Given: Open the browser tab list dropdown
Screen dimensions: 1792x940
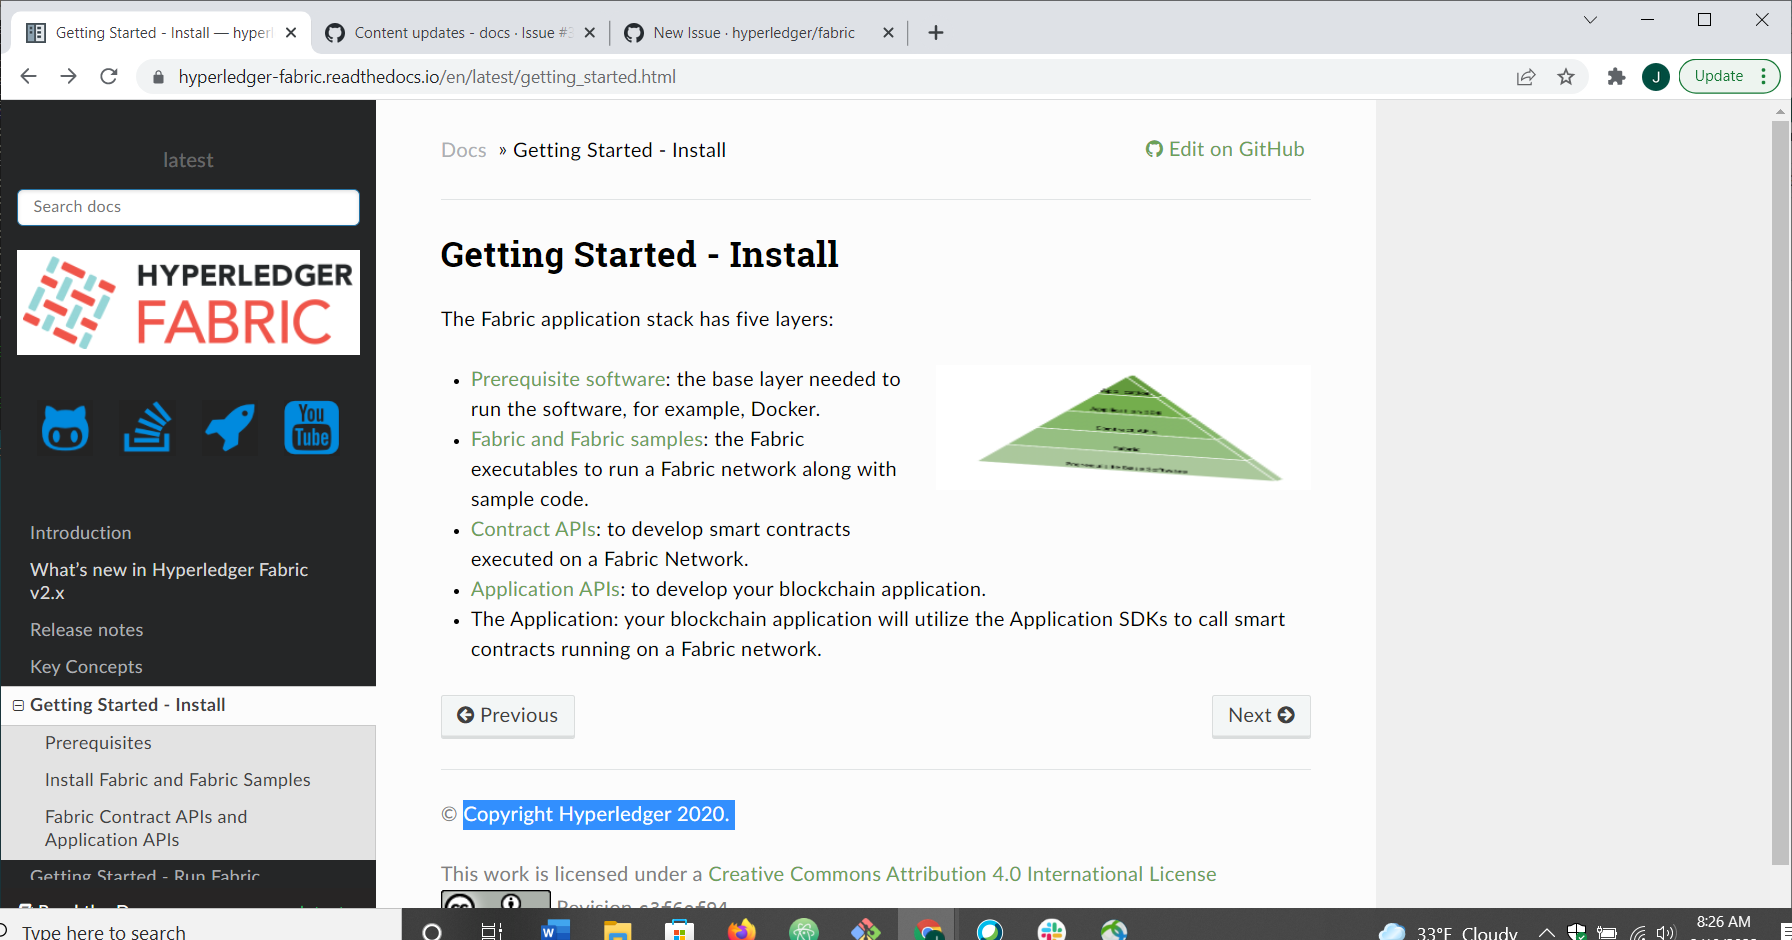Looking at the screenshot, I should pyautogui.click(x=1588, y=20).
